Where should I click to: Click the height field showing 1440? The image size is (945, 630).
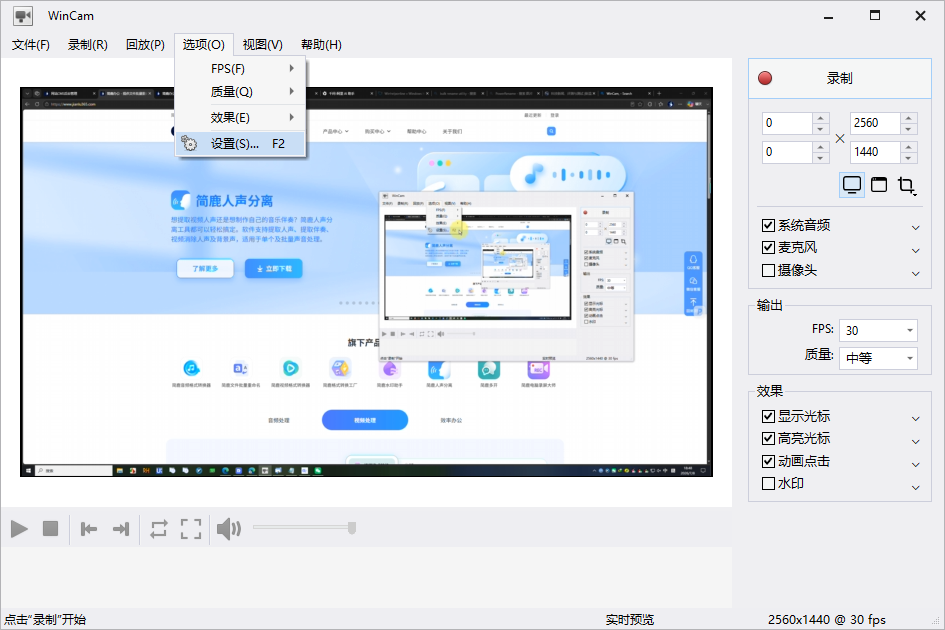875,152
